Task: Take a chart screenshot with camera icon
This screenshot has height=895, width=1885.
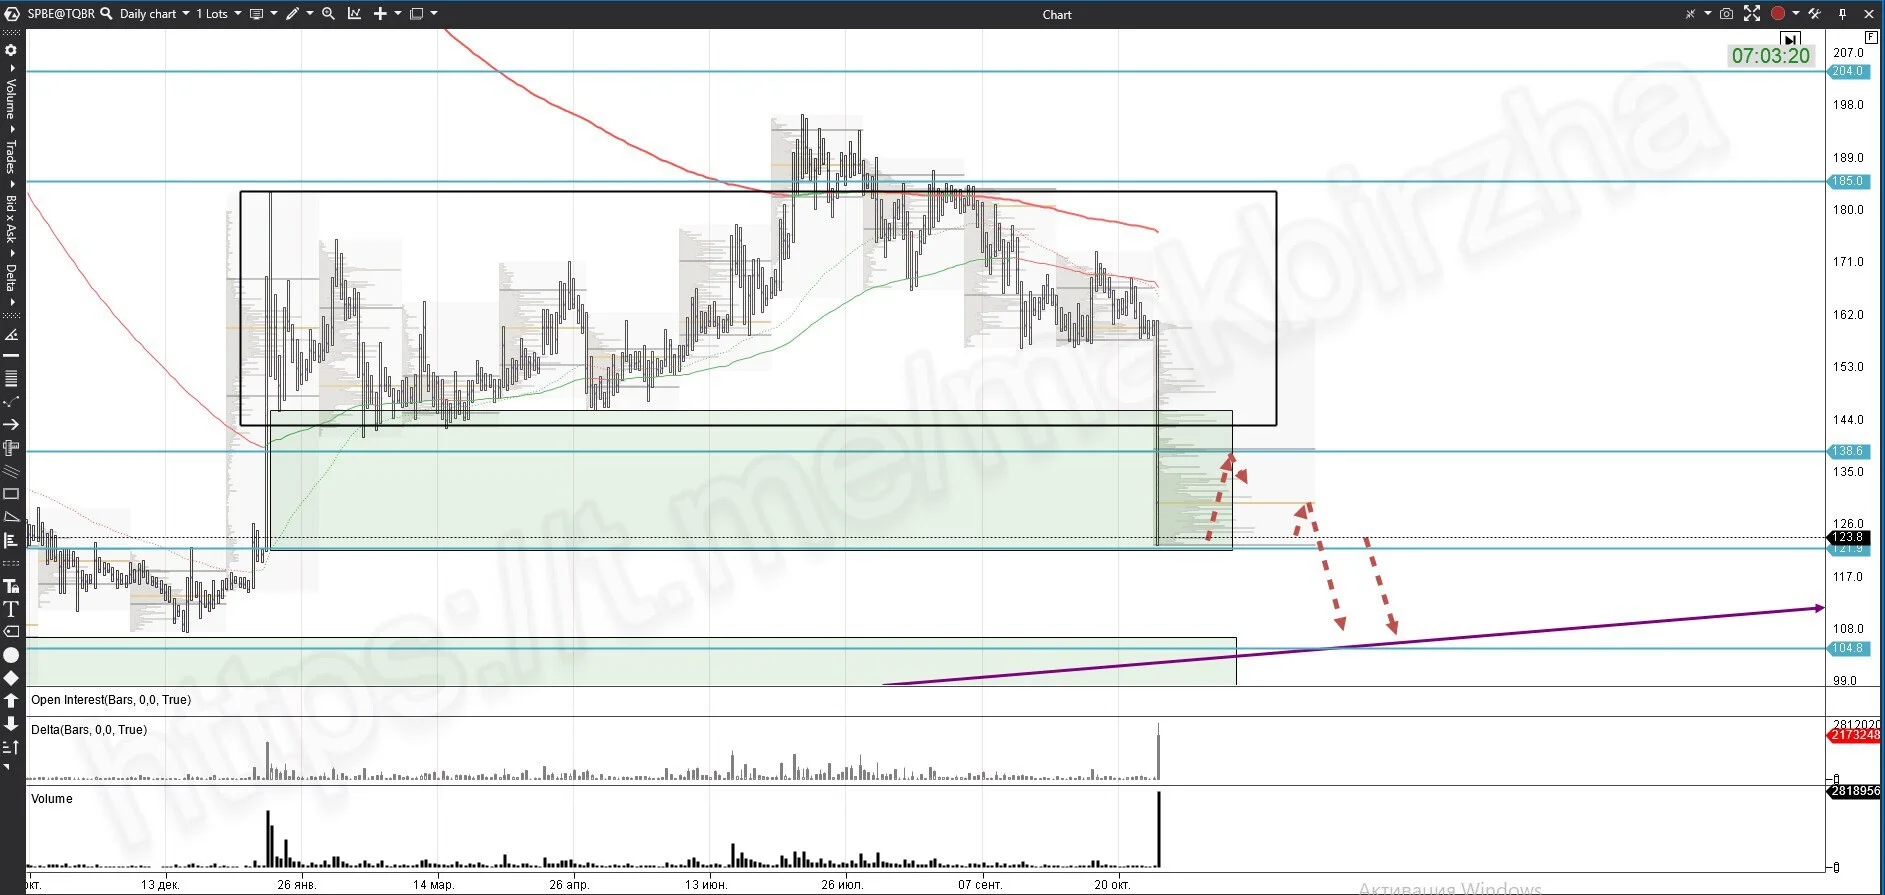Action: (x=1726, y=14)
